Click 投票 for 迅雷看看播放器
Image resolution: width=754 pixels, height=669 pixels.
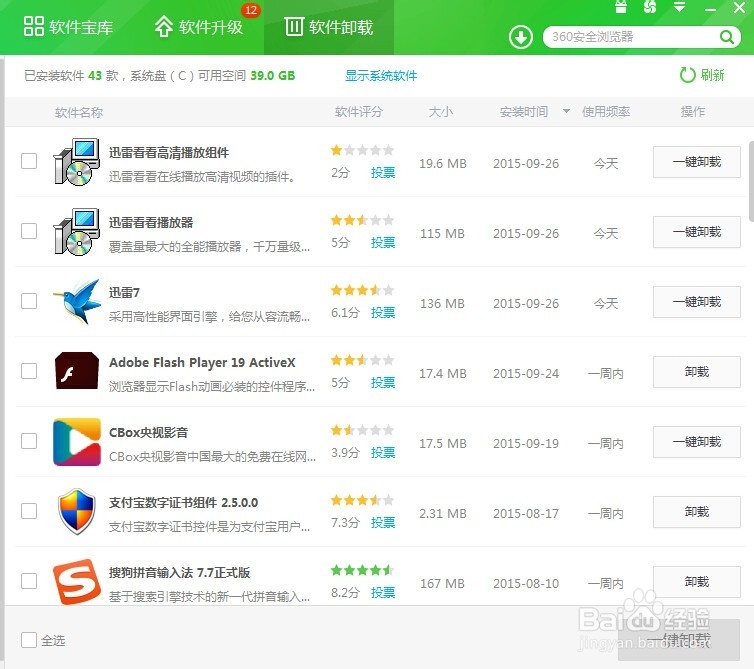pos(383,242)
